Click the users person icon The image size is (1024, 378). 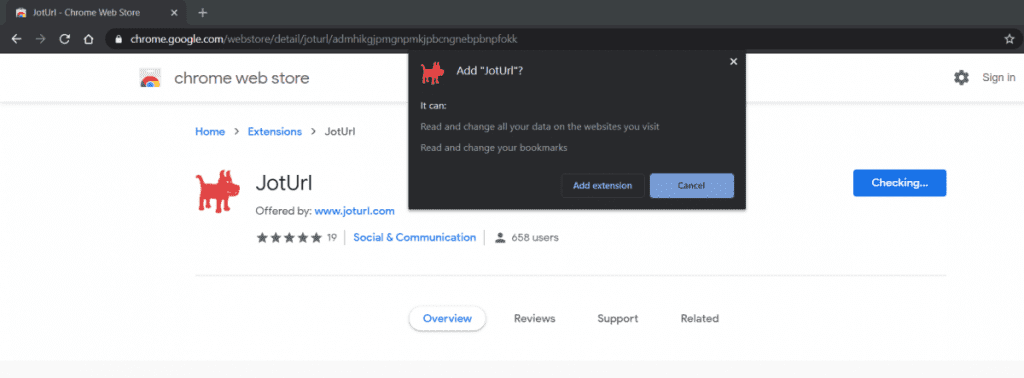pos(500,238)
